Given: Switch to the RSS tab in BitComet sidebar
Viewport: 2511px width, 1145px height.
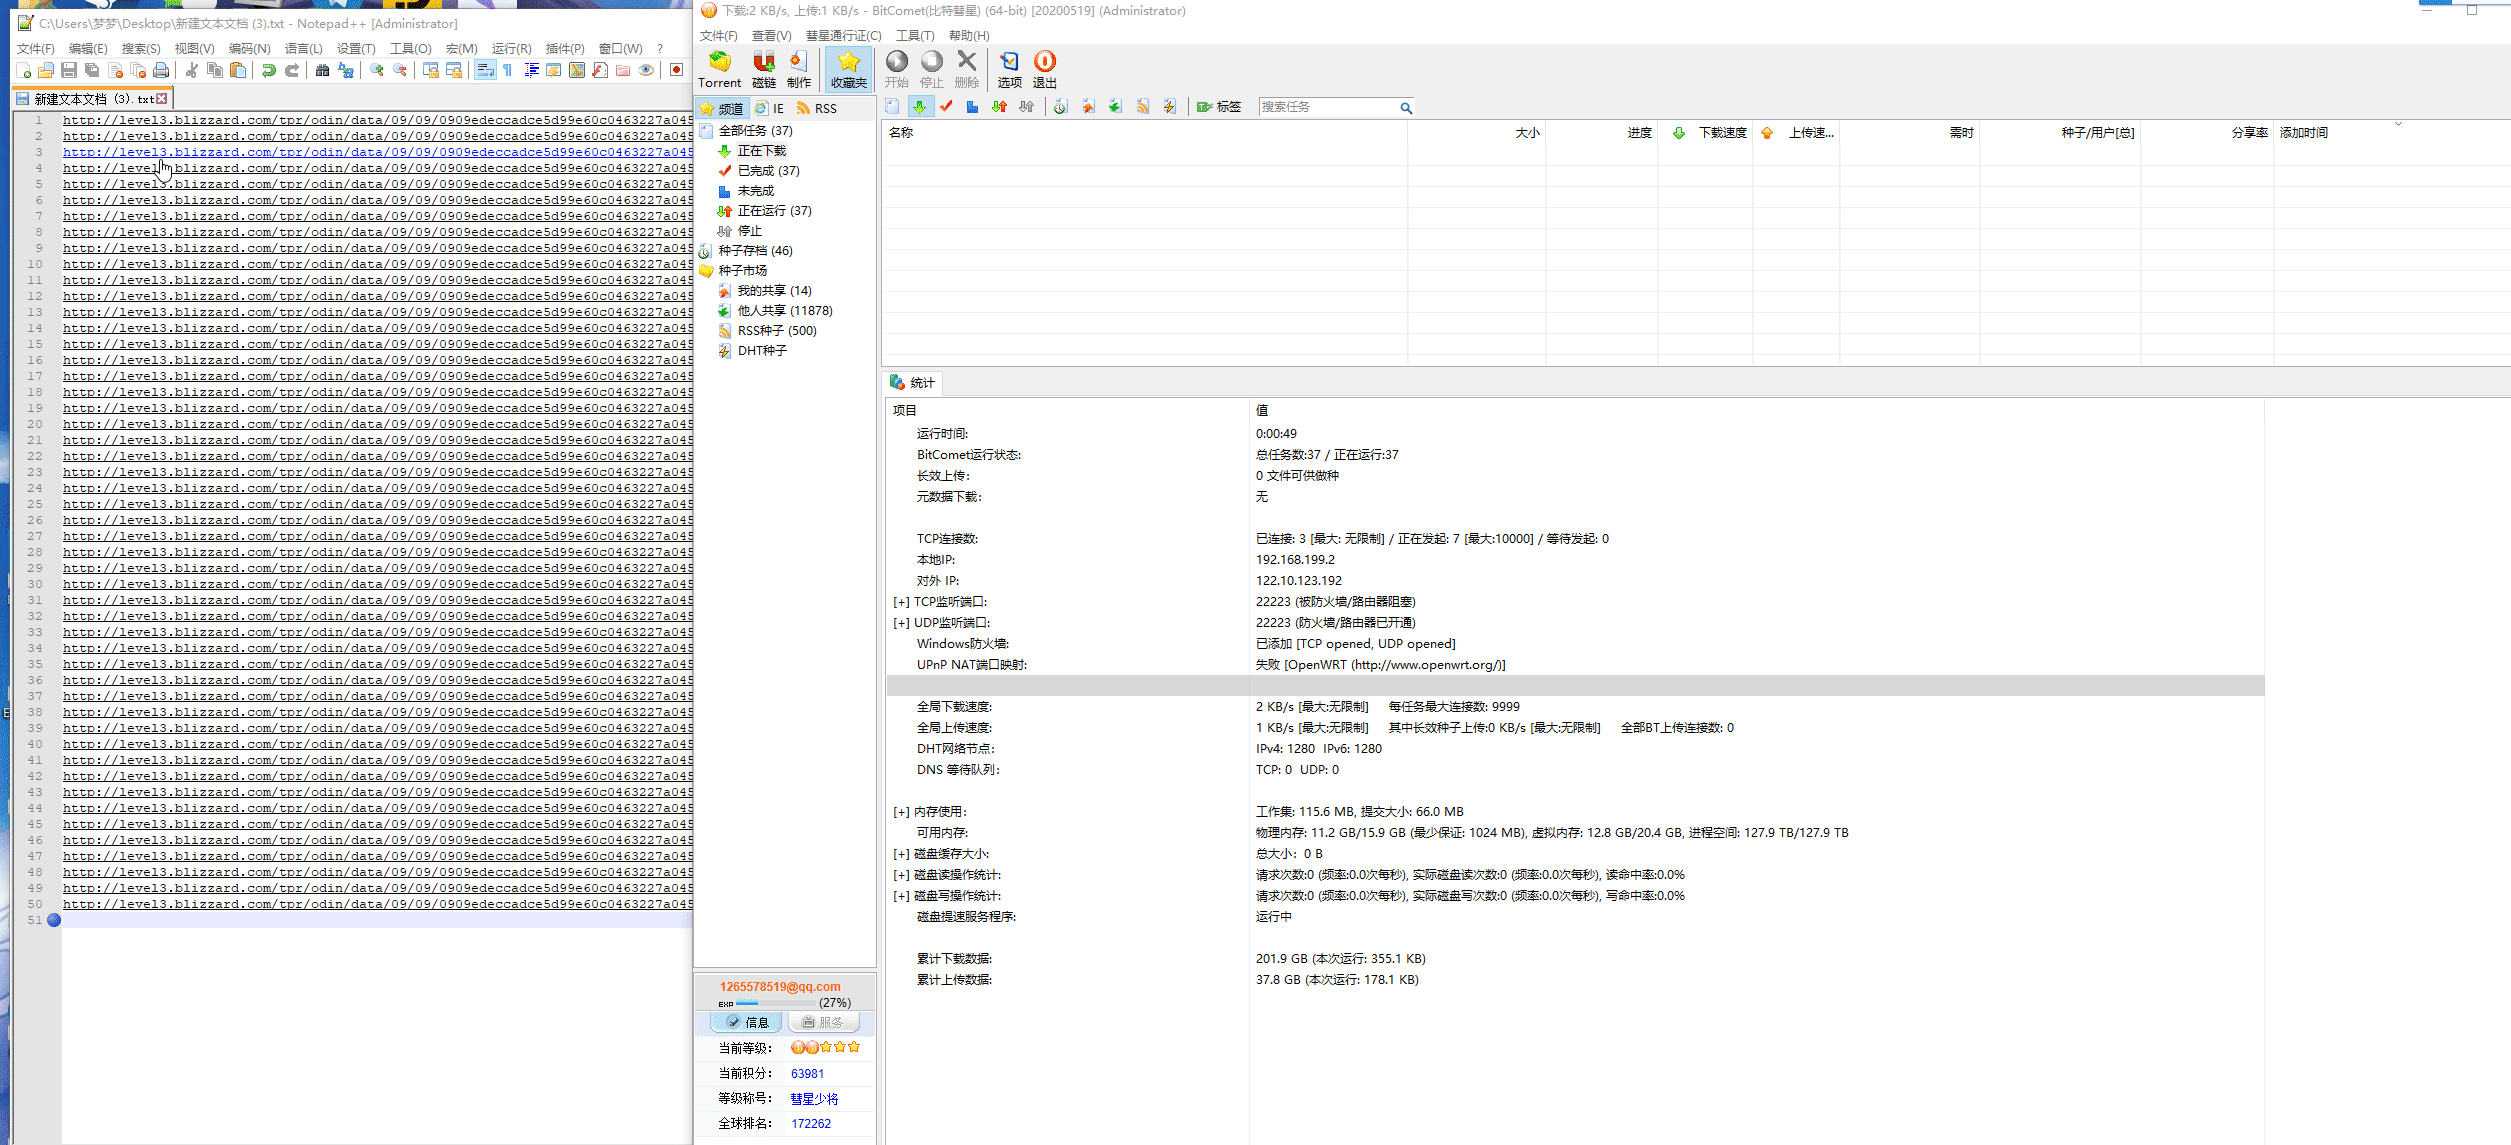Looking at the screenshot, I should point(817,108).
